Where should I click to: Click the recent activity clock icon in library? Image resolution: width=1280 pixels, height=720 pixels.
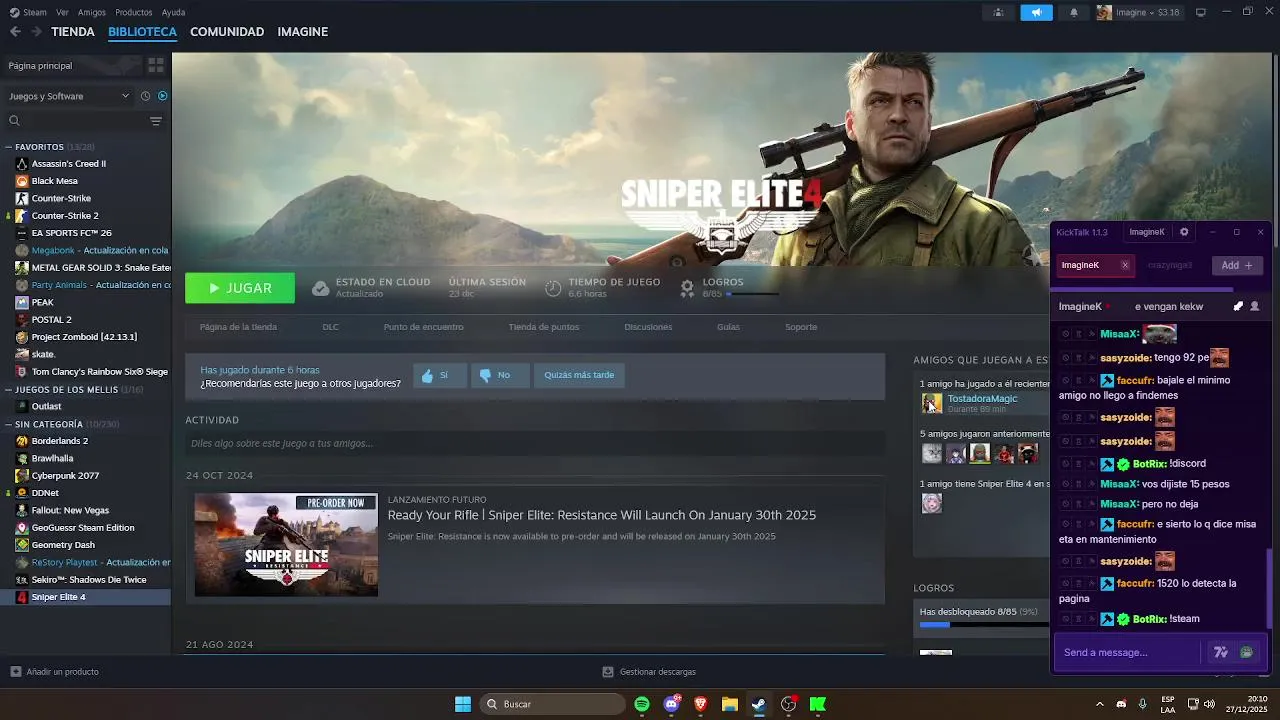tap(145, 96)
